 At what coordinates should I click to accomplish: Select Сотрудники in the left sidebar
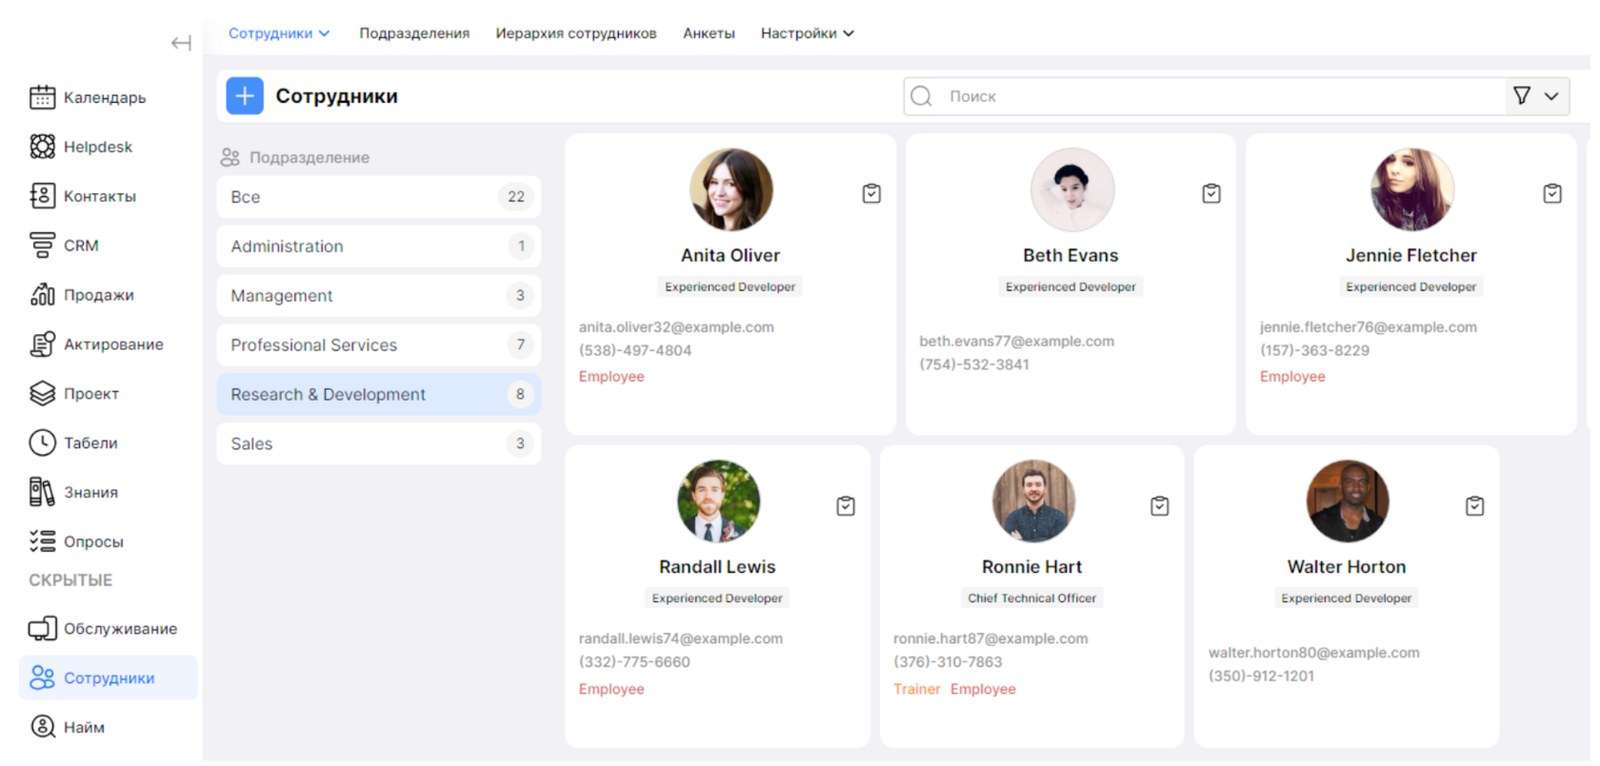click(x=108, y=678)
